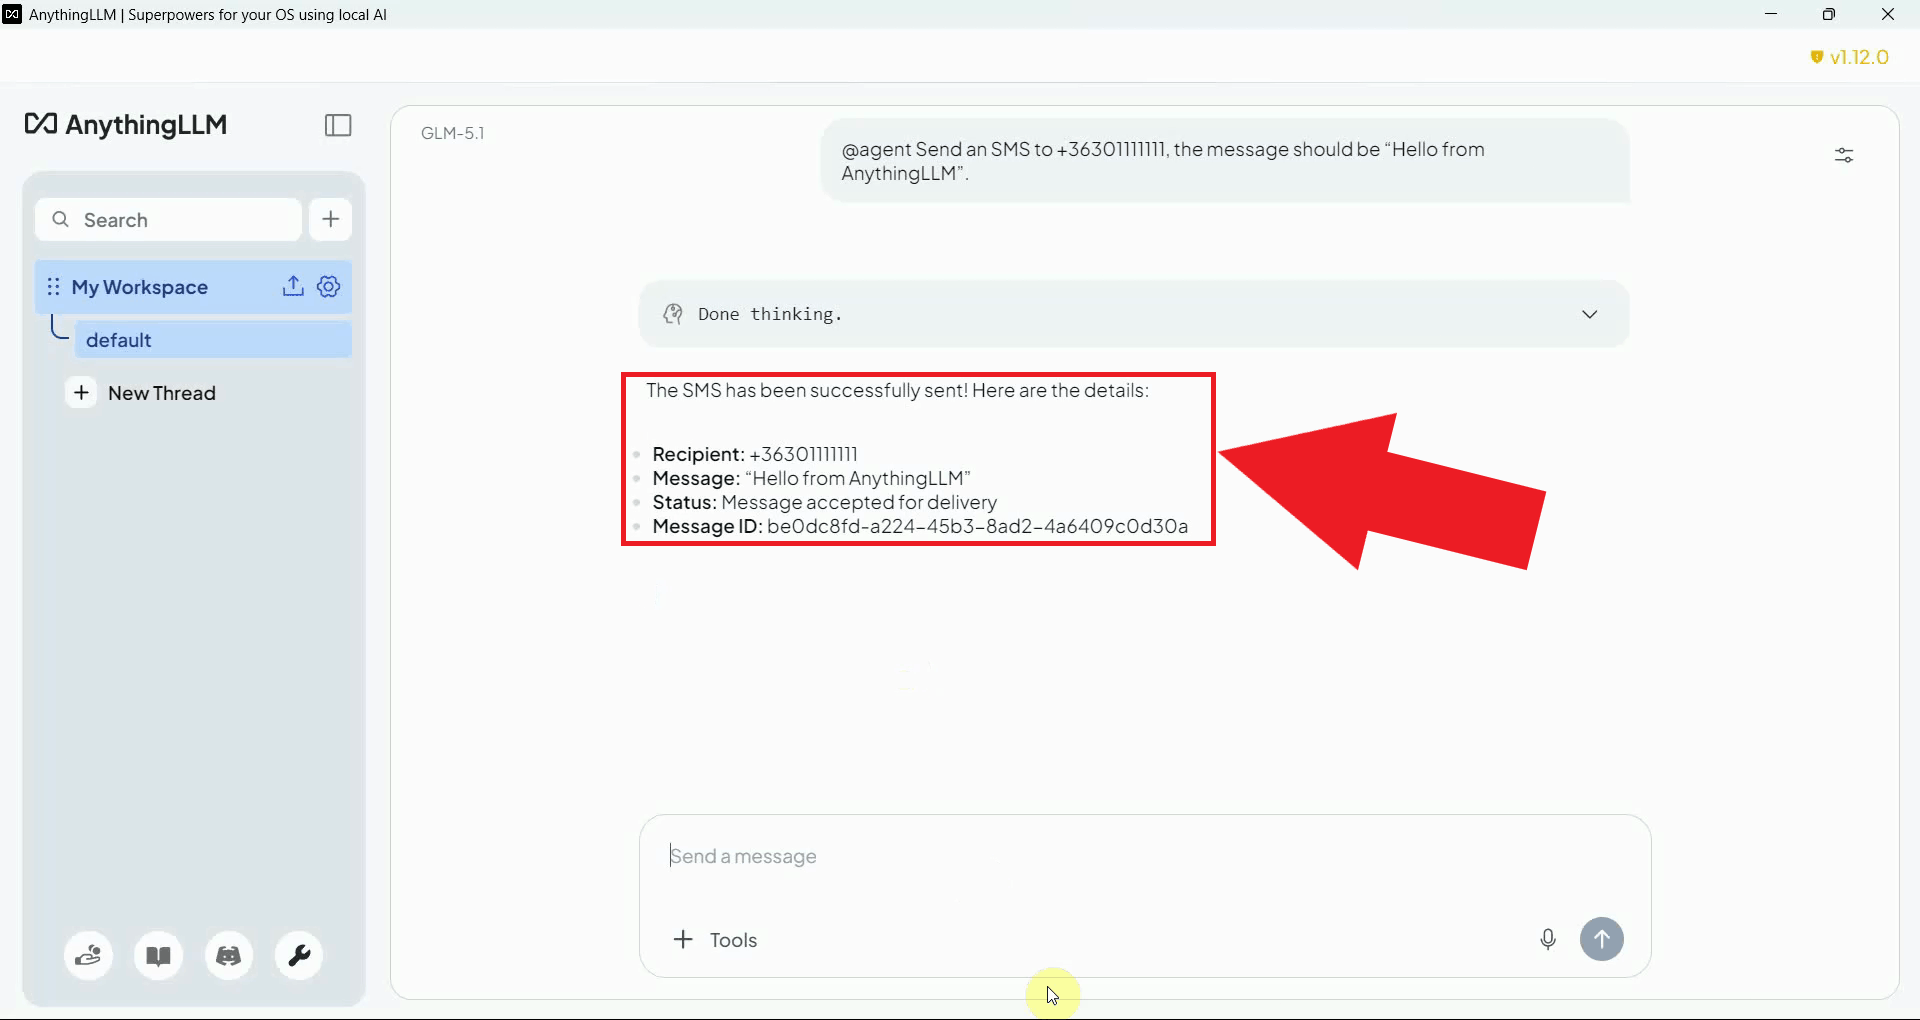Open My Workspace settings gear

329,287
